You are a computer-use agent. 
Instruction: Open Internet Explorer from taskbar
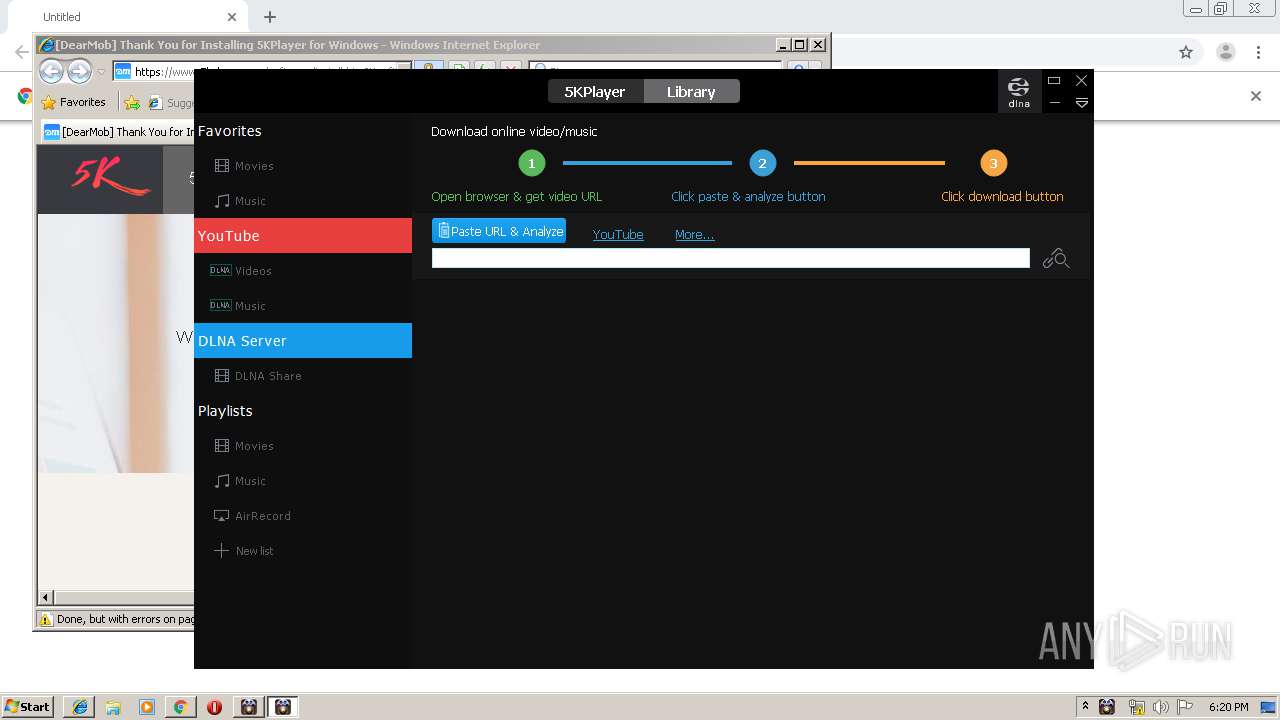(80, 707)
